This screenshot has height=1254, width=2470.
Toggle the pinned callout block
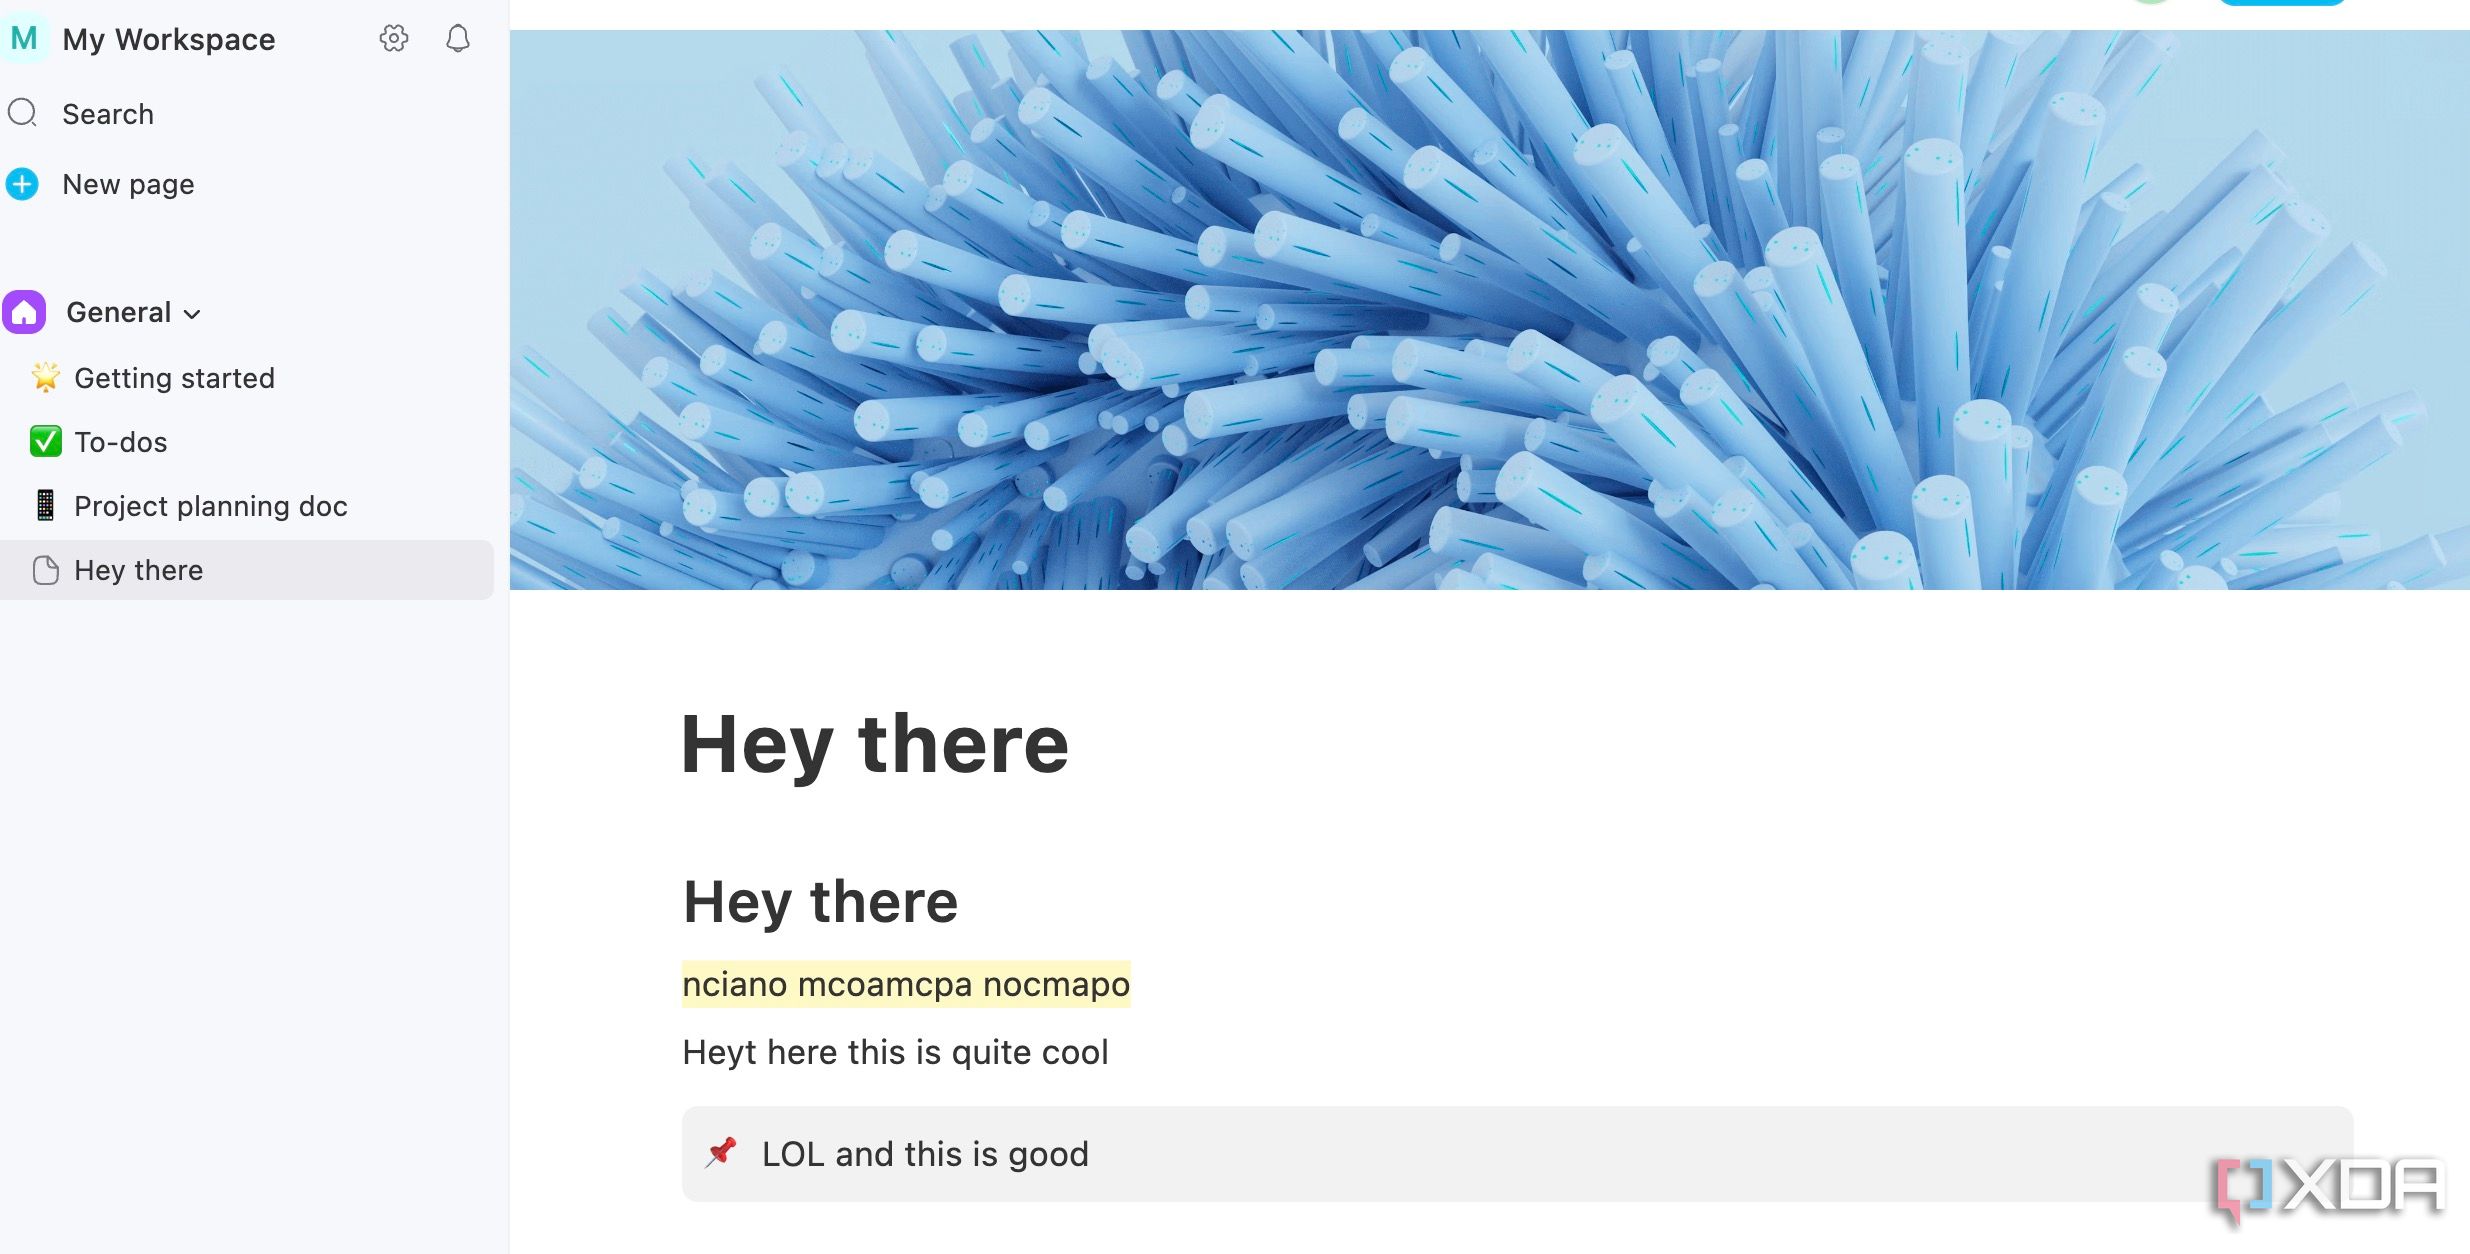(723, 1152)
